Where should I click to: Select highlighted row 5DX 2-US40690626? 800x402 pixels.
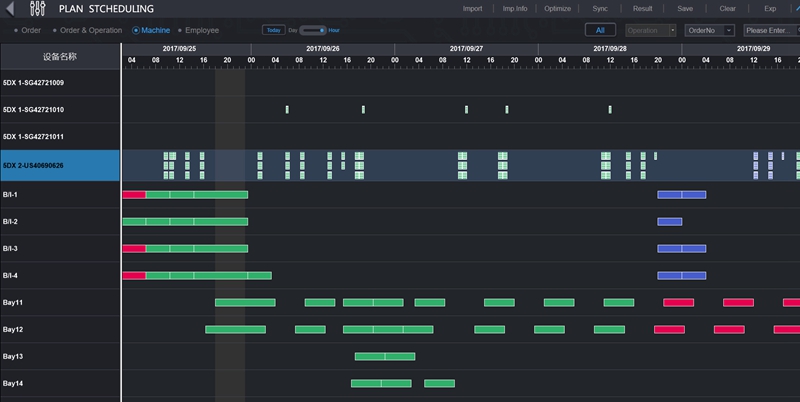tap(60, 165)
